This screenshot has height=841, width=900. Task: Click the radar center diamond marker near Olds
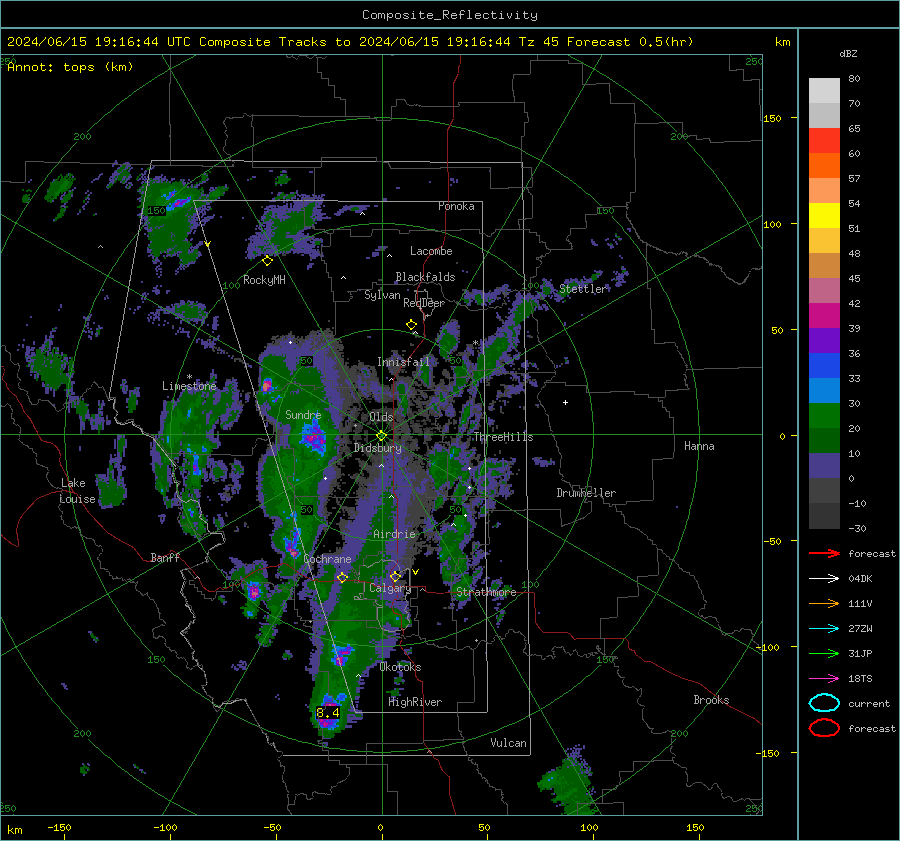[x=382, y=435]
